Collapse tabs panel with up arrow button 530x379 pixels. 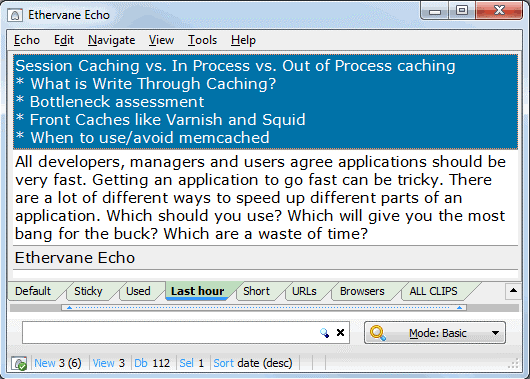click(513, 291)
